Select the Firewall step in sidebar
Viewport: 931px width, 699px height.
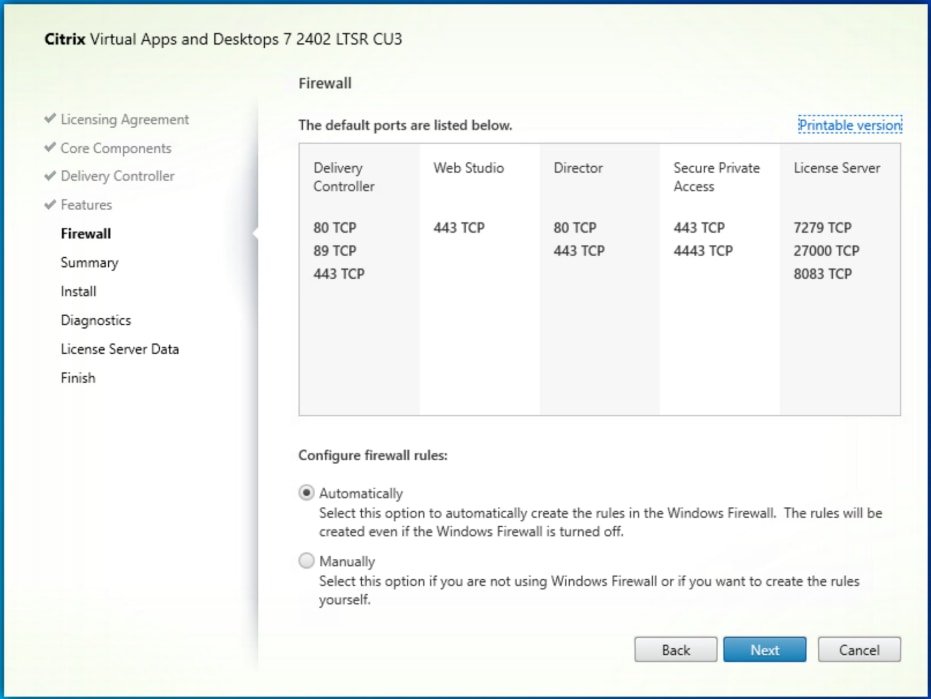pyautogui.click(x=86, y=233)
